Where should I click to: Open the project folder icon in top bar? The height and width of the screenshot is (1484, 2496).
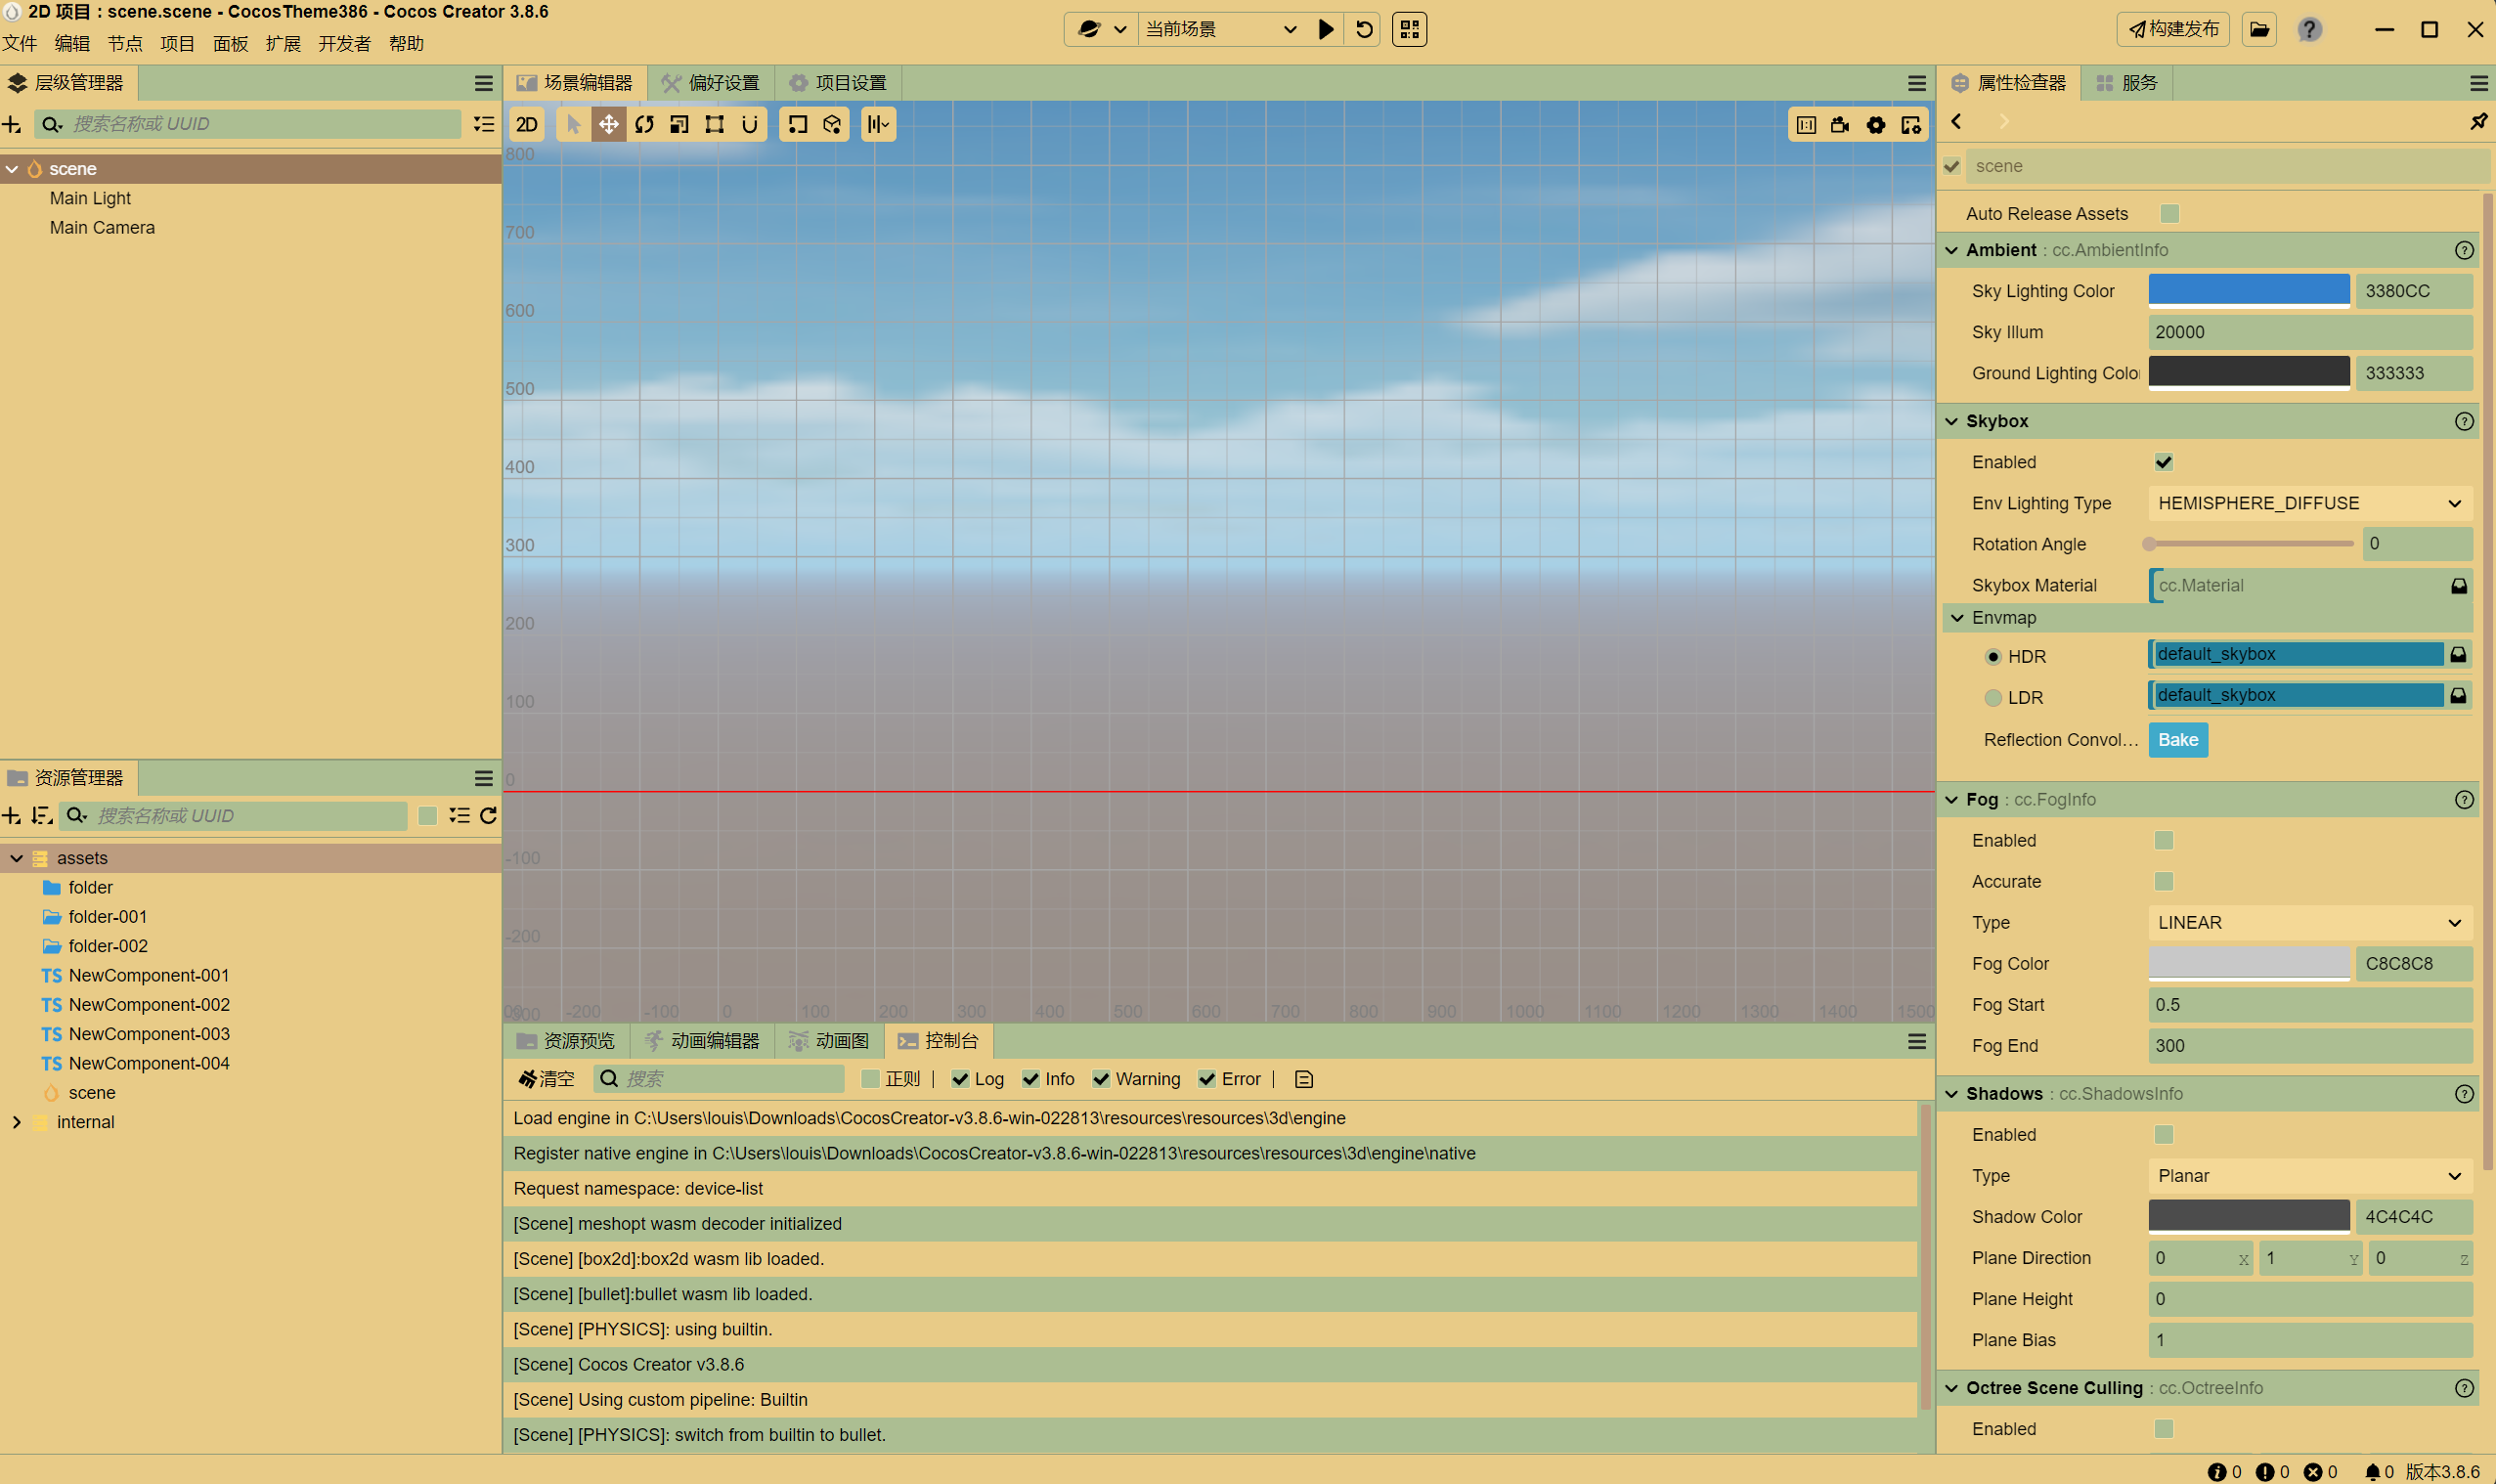pos(2259,29)
